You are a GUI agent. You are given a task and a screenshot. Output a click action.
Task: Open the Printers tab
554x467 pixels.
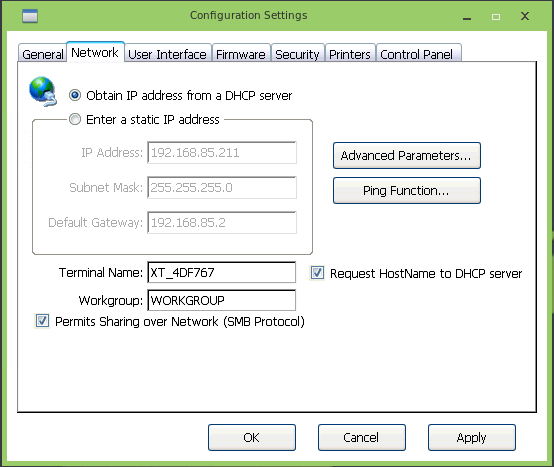[x=350, y=54]
